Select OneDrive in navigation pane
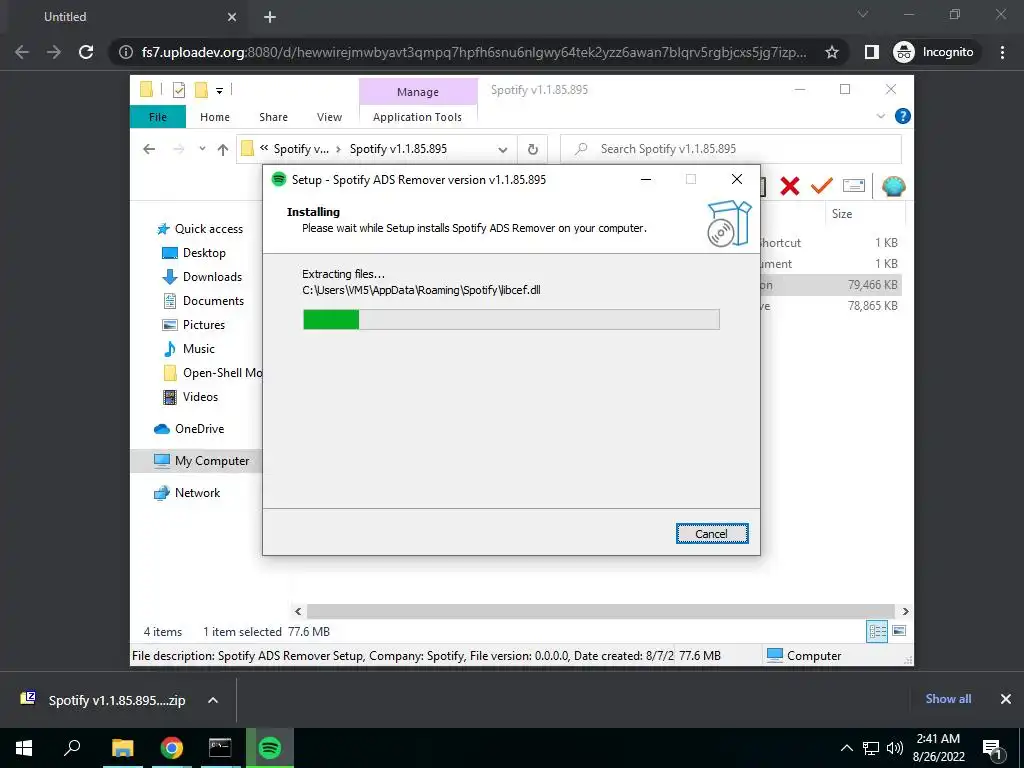 tap(189, 429)
